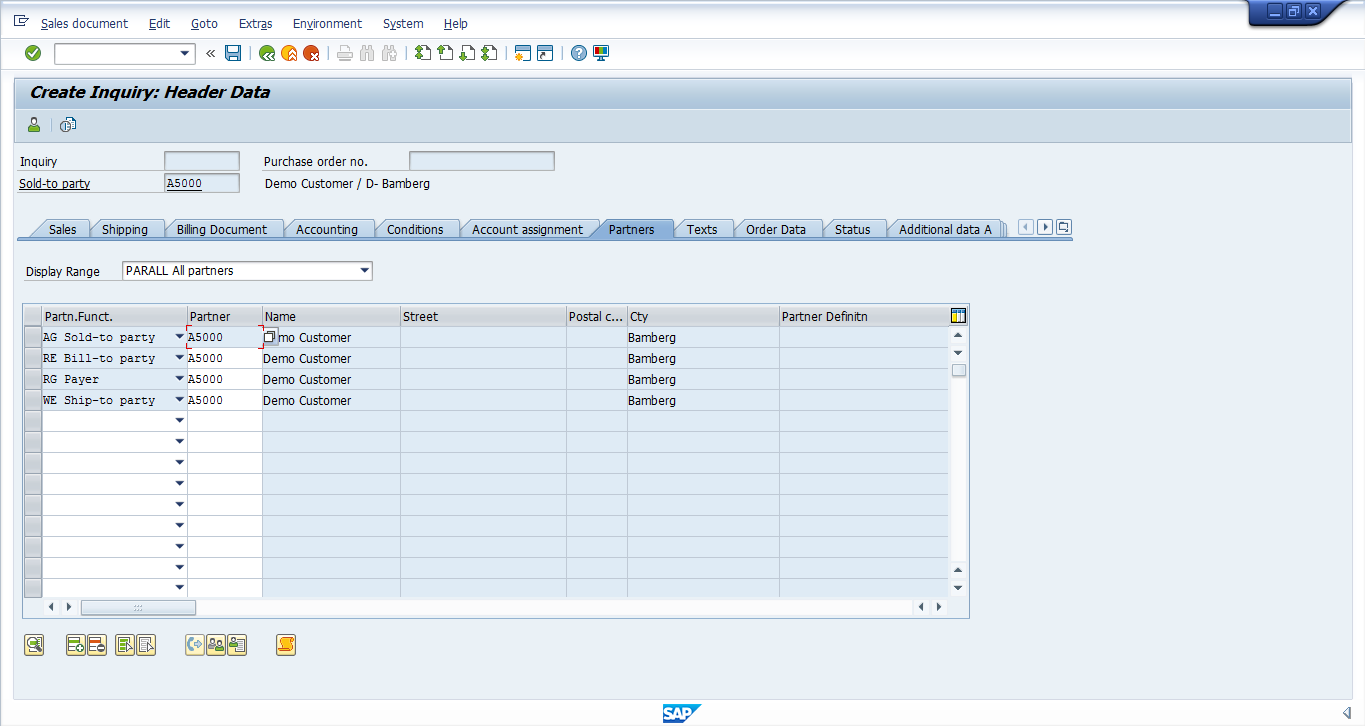The height and width of the screenshot is (726, 1365).
Task: Open the table settings grid icon
Action: [959, 316]
